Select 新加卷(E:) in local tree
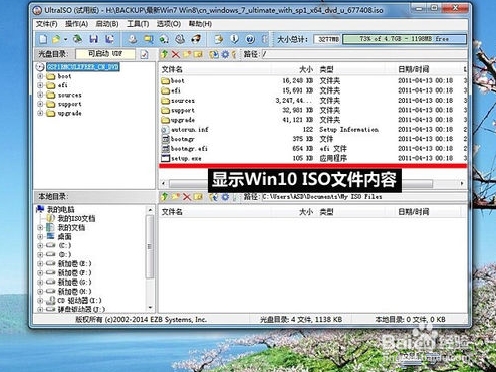Image resolution: width=496 pixels, height=372 pixels. coord(74,263)
